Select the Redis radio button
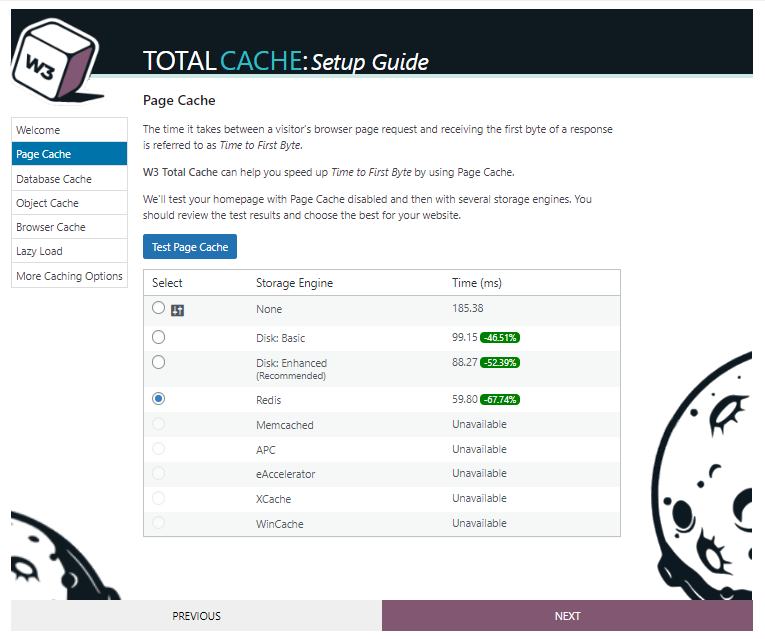765x639 pixels. [158, 399]
